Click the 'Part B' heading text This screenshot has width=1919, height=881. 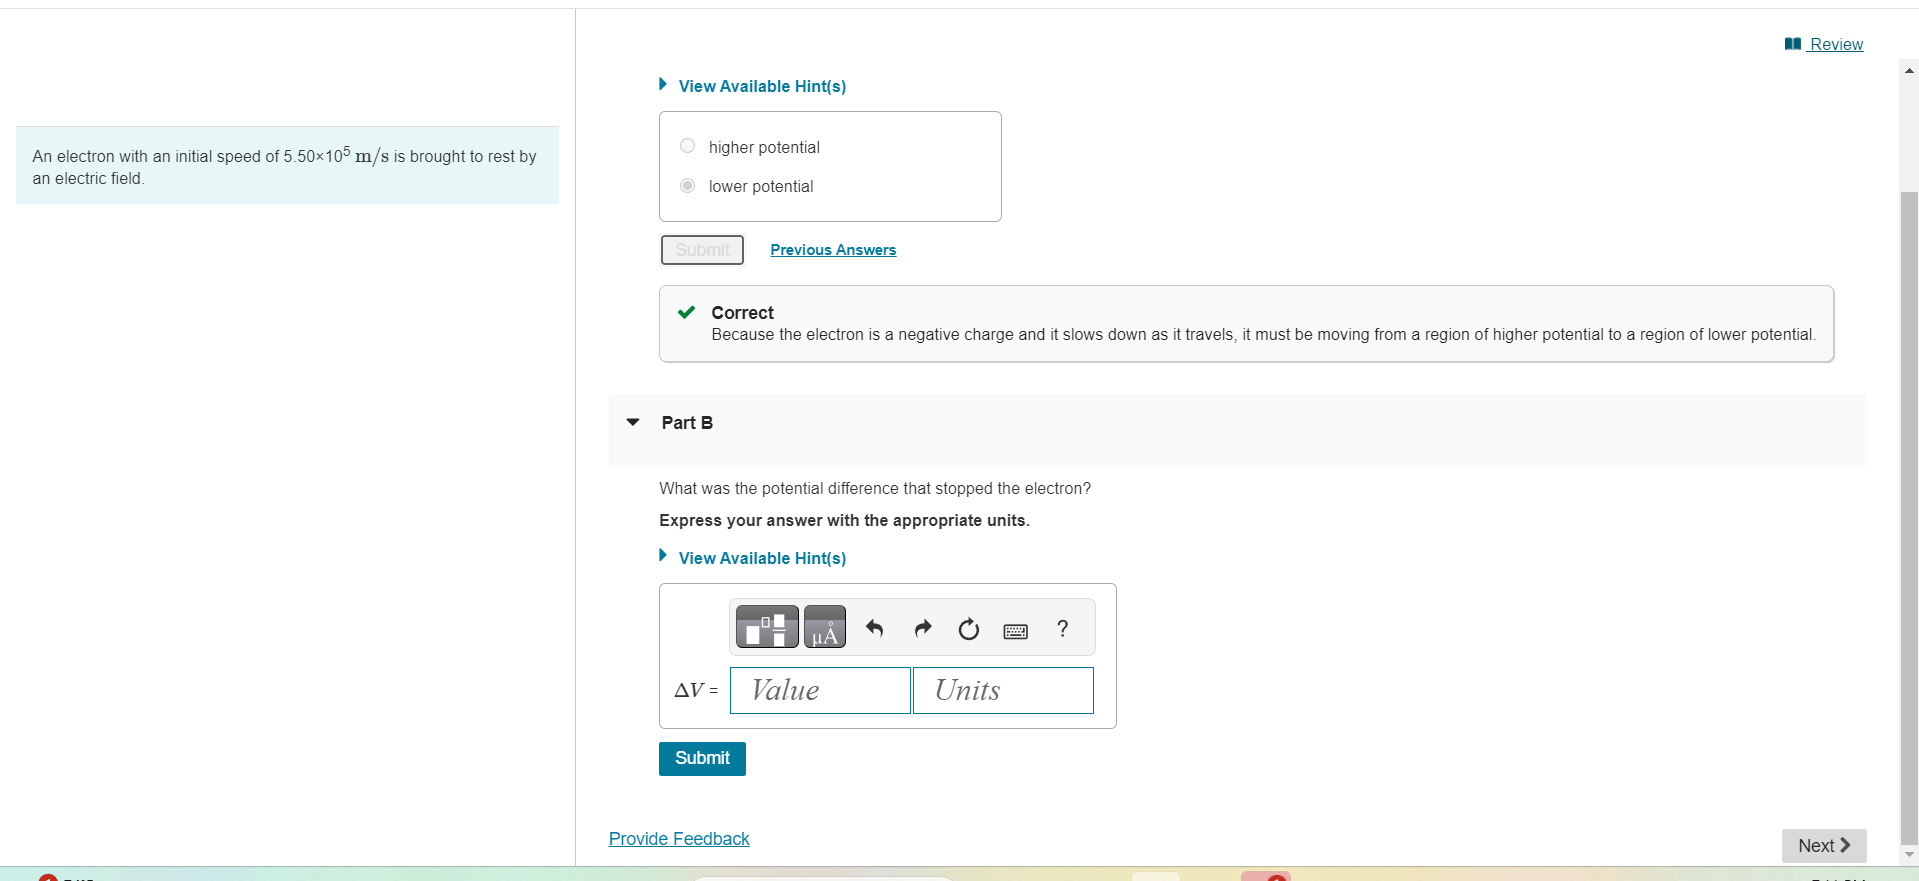687,423
